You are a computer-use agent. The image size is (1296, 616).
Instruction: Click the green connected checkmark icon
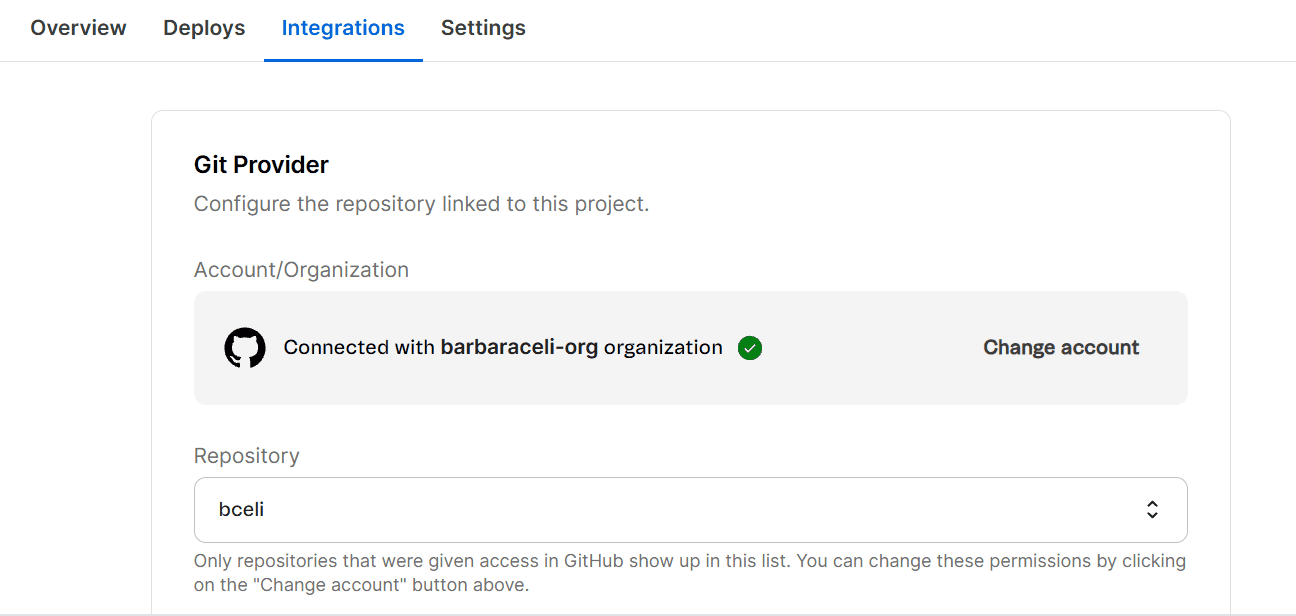click(750, 348)
